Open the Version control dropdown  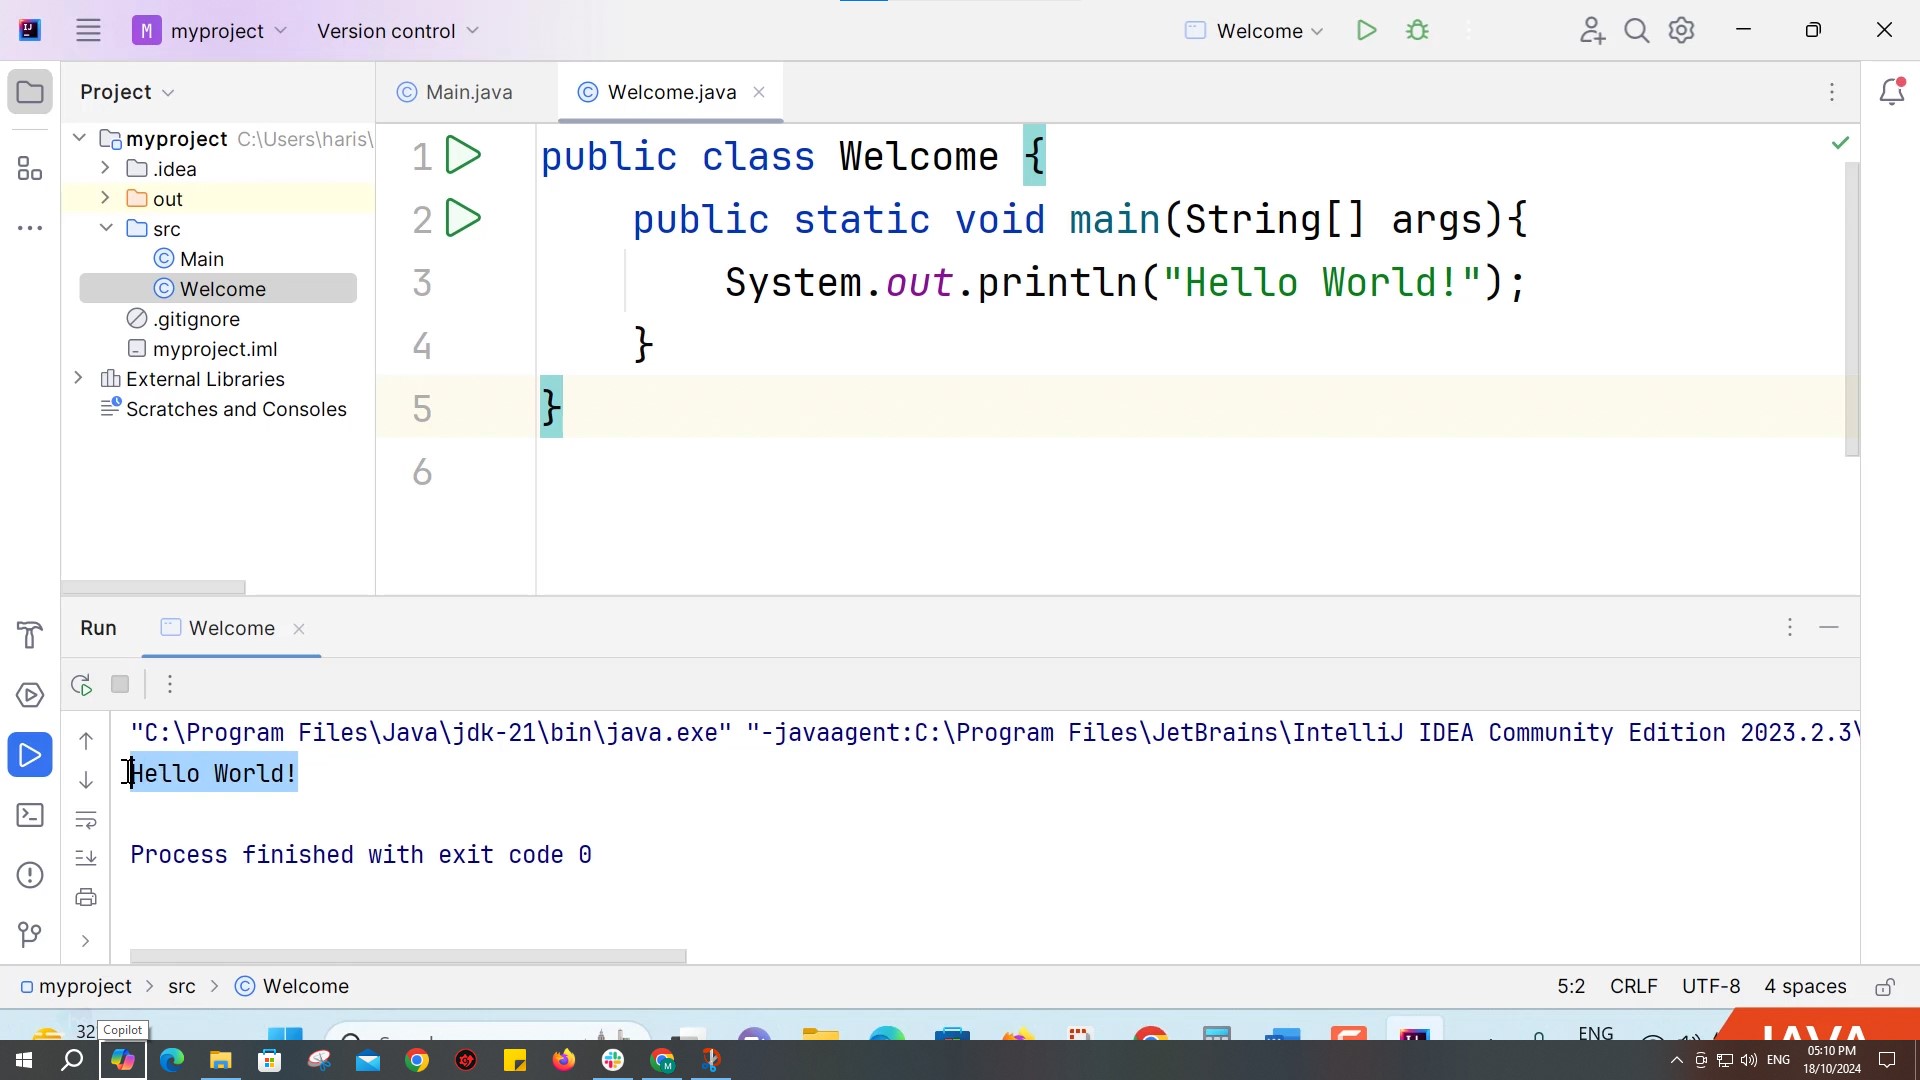point(398,31)
